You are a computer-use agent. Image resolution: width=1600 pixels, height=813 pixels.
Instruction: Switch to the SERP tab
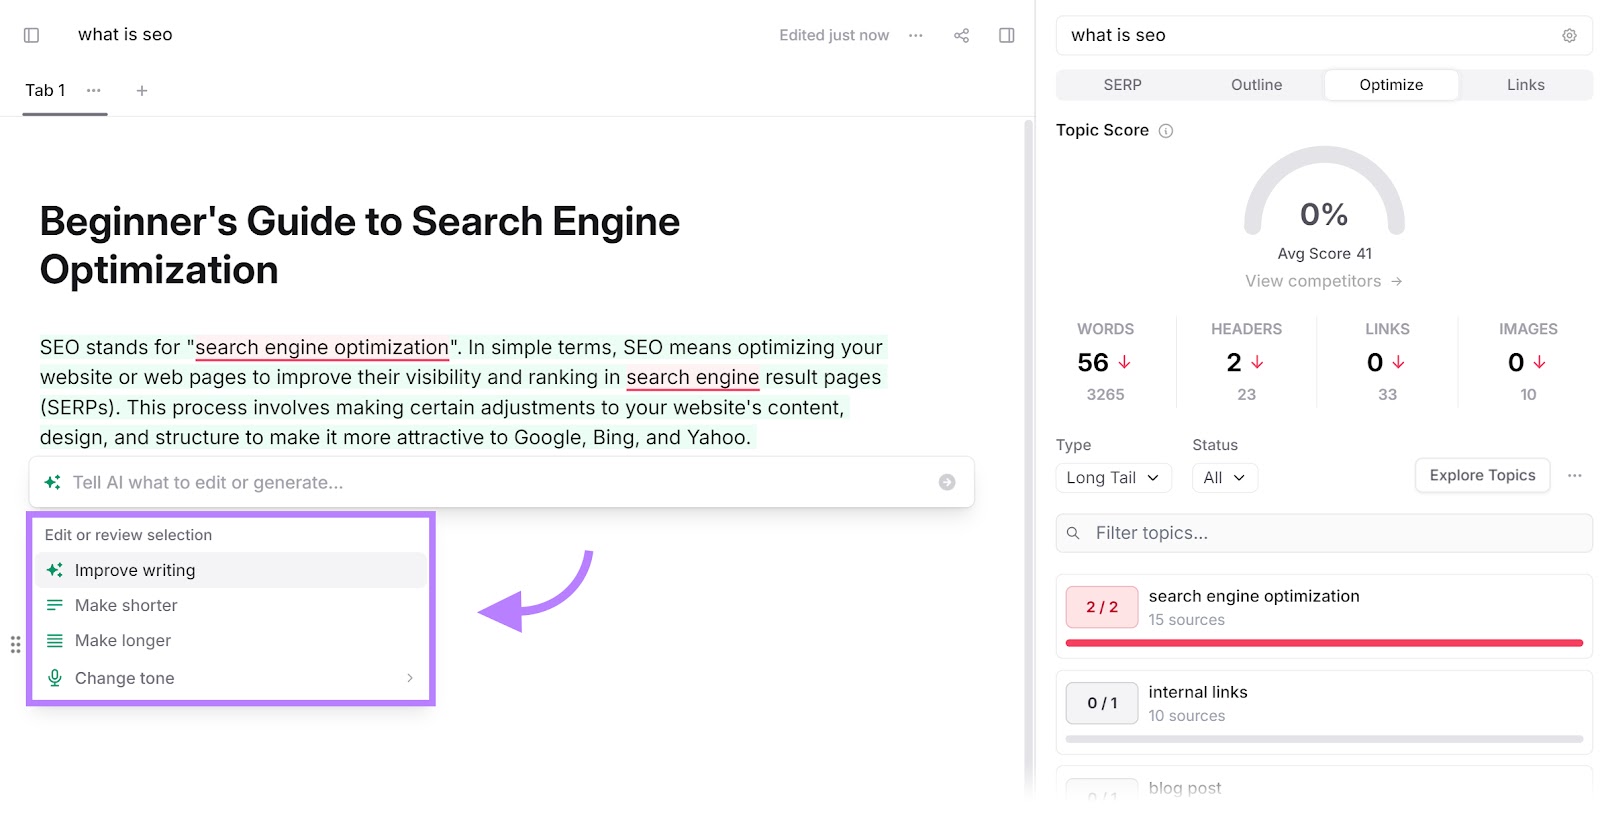click(1123, 85)
